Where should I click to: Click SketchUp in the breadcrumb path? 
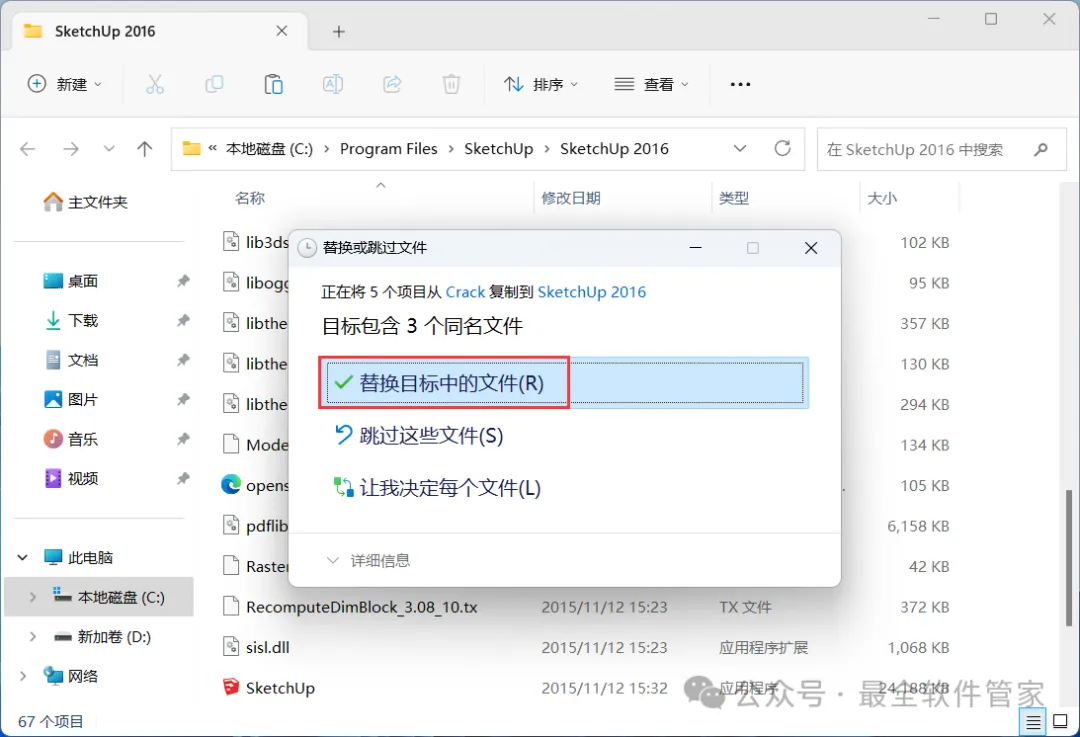pyautogui.click(x=499, y=149)
